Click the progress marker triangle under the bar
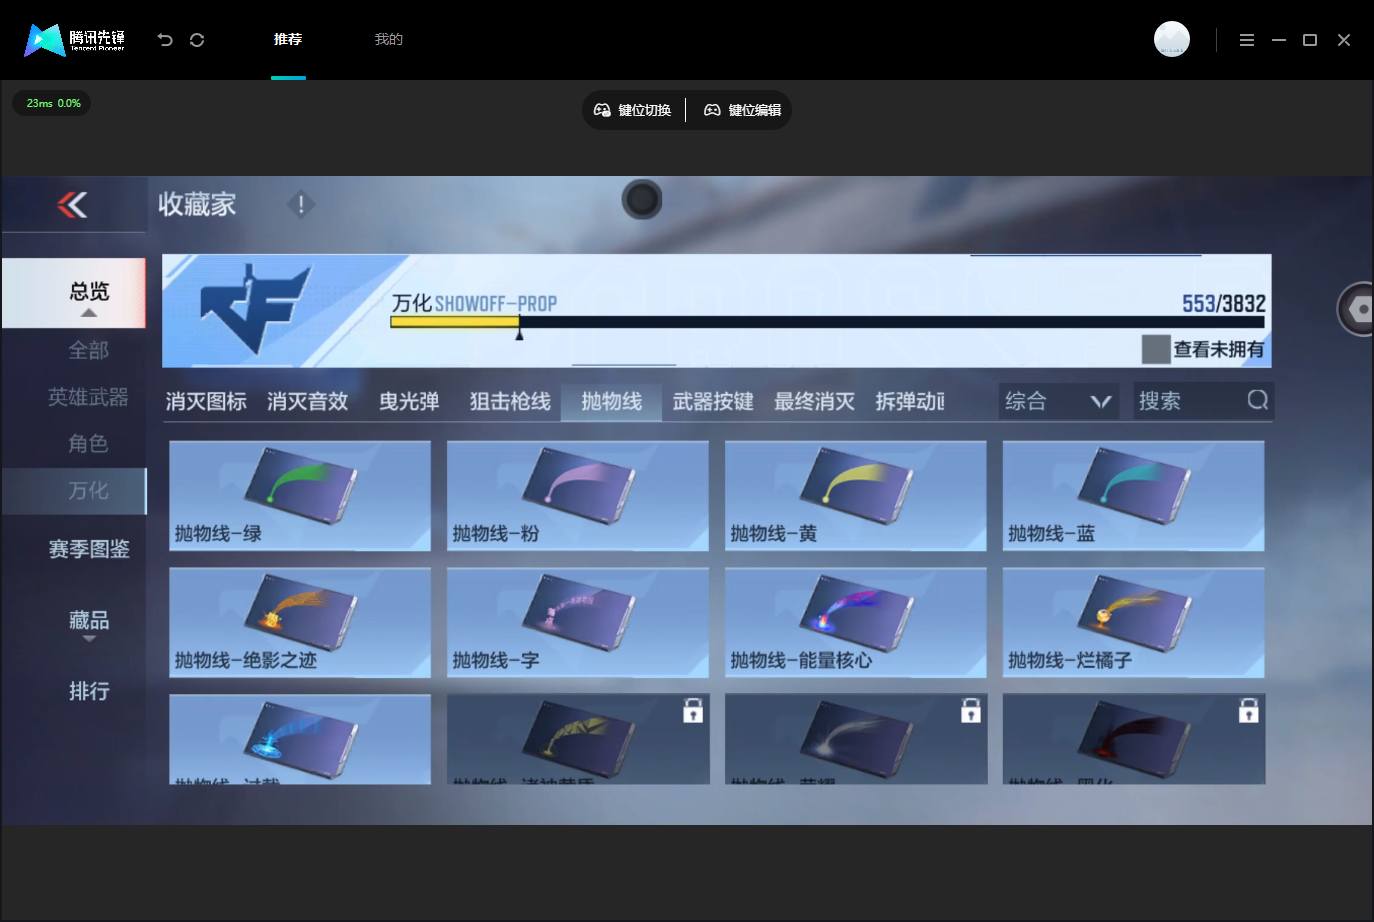This screenshot has height=922, width=1374. [519, 334]
